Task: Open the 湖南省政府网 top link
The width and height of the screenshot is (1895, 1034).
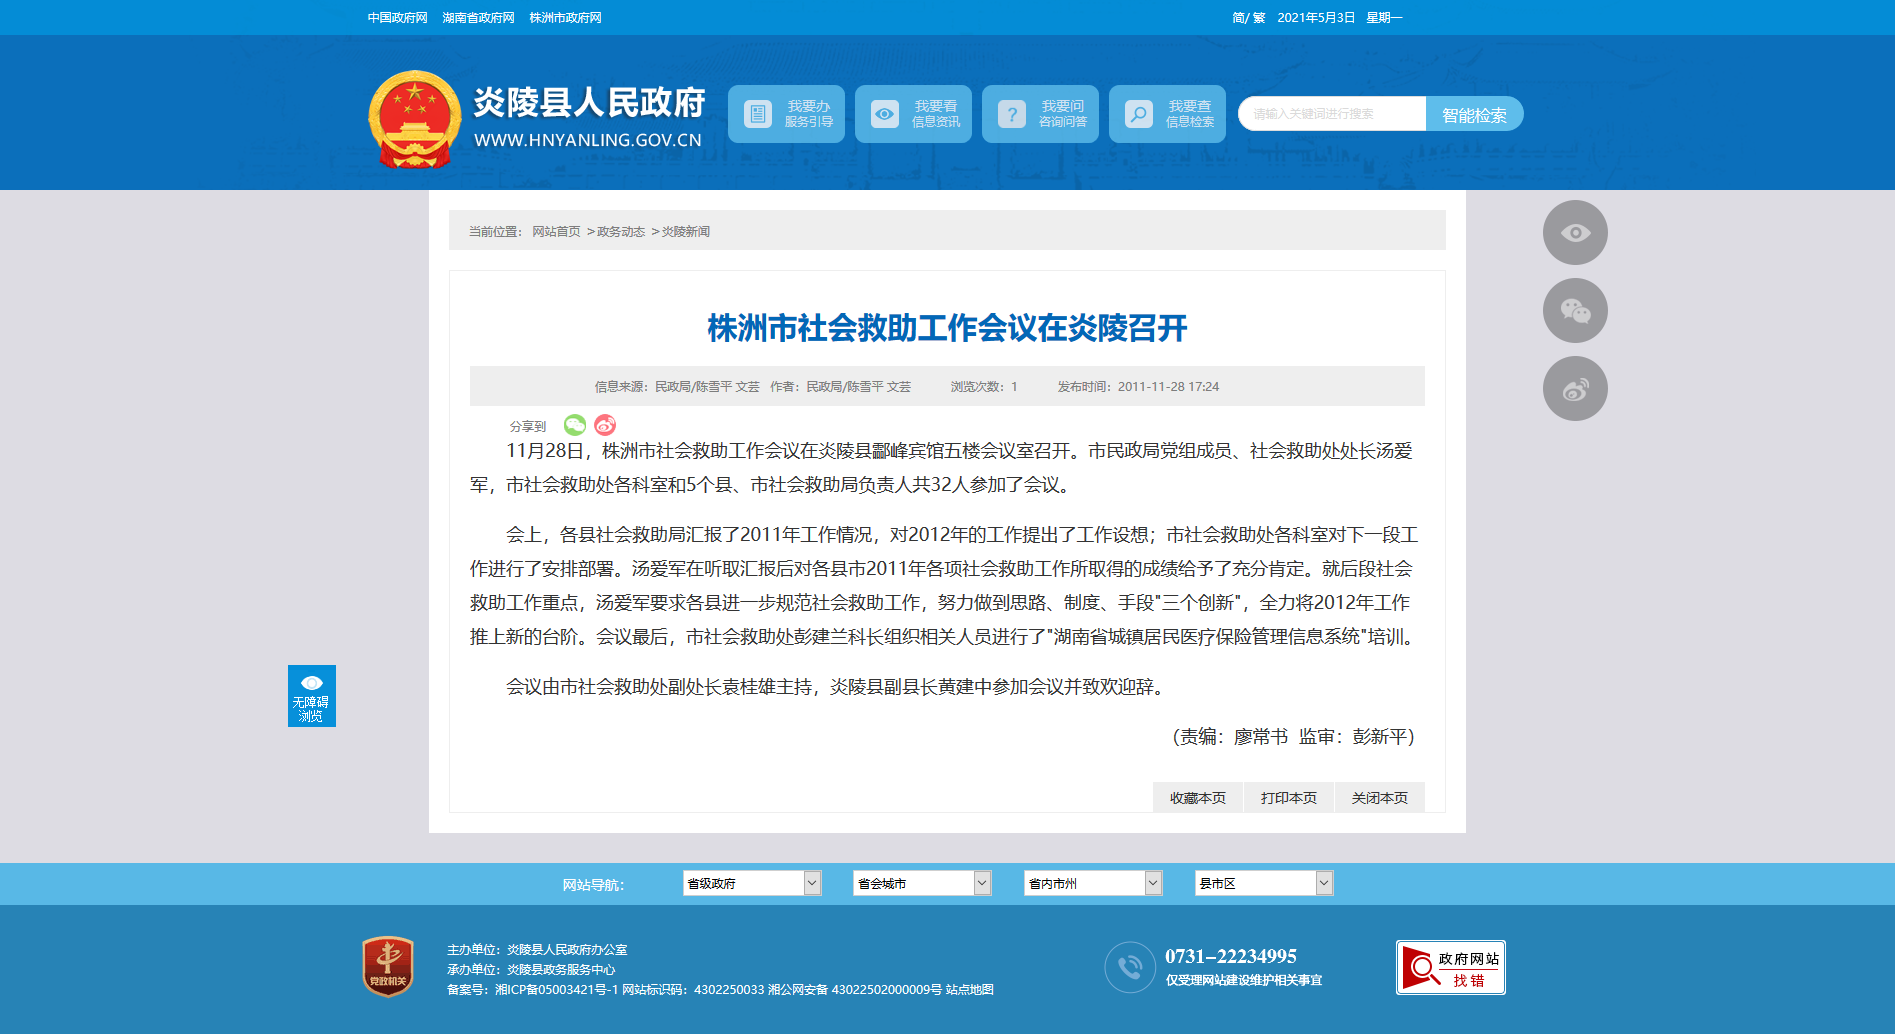Action: (x=478, y=18)
